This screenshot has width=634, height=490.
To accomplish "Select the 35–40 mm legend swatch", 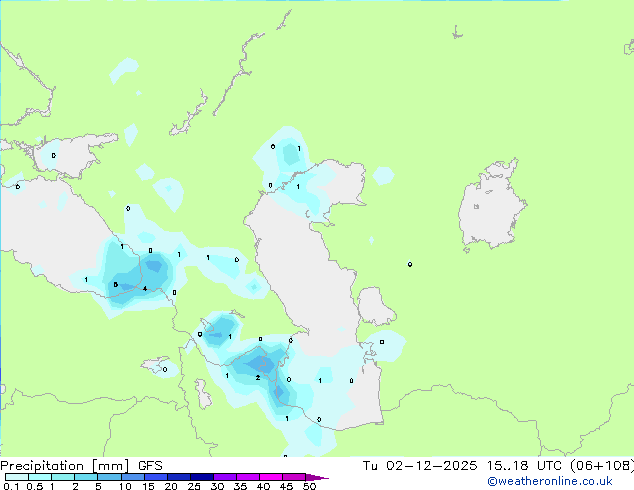I will (247, 477).
